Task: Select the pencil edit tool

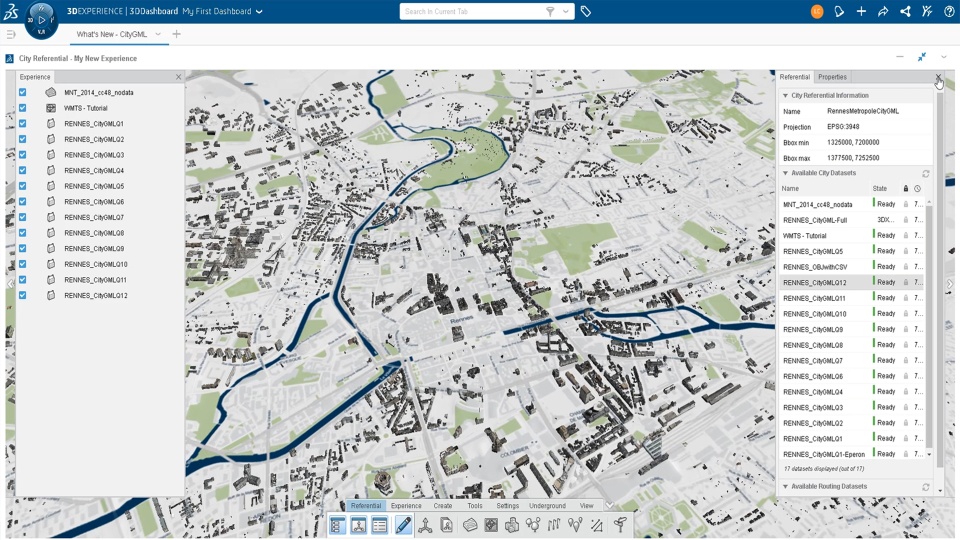Action: [403, 525]
